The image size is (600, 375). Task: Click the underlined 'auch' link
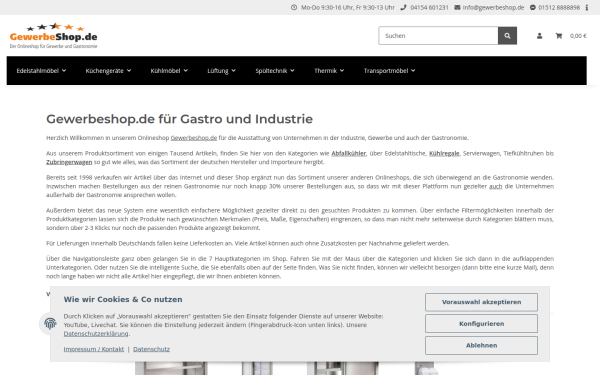(x=496, y=186)
